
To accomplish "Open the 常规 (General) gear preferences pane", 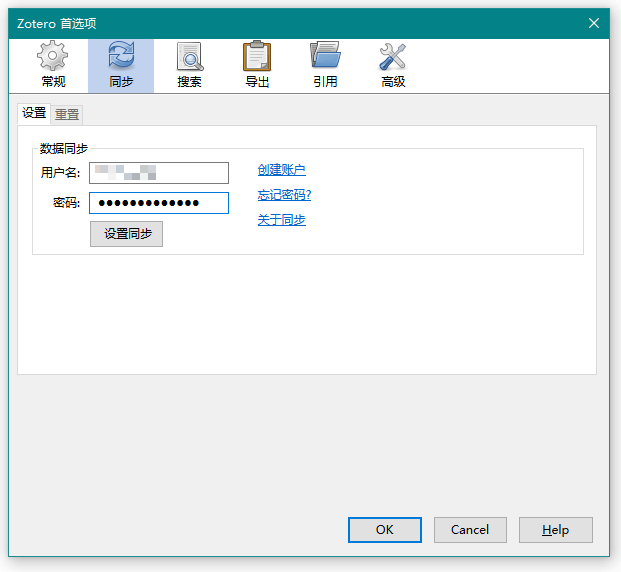I will click(53, 66).
